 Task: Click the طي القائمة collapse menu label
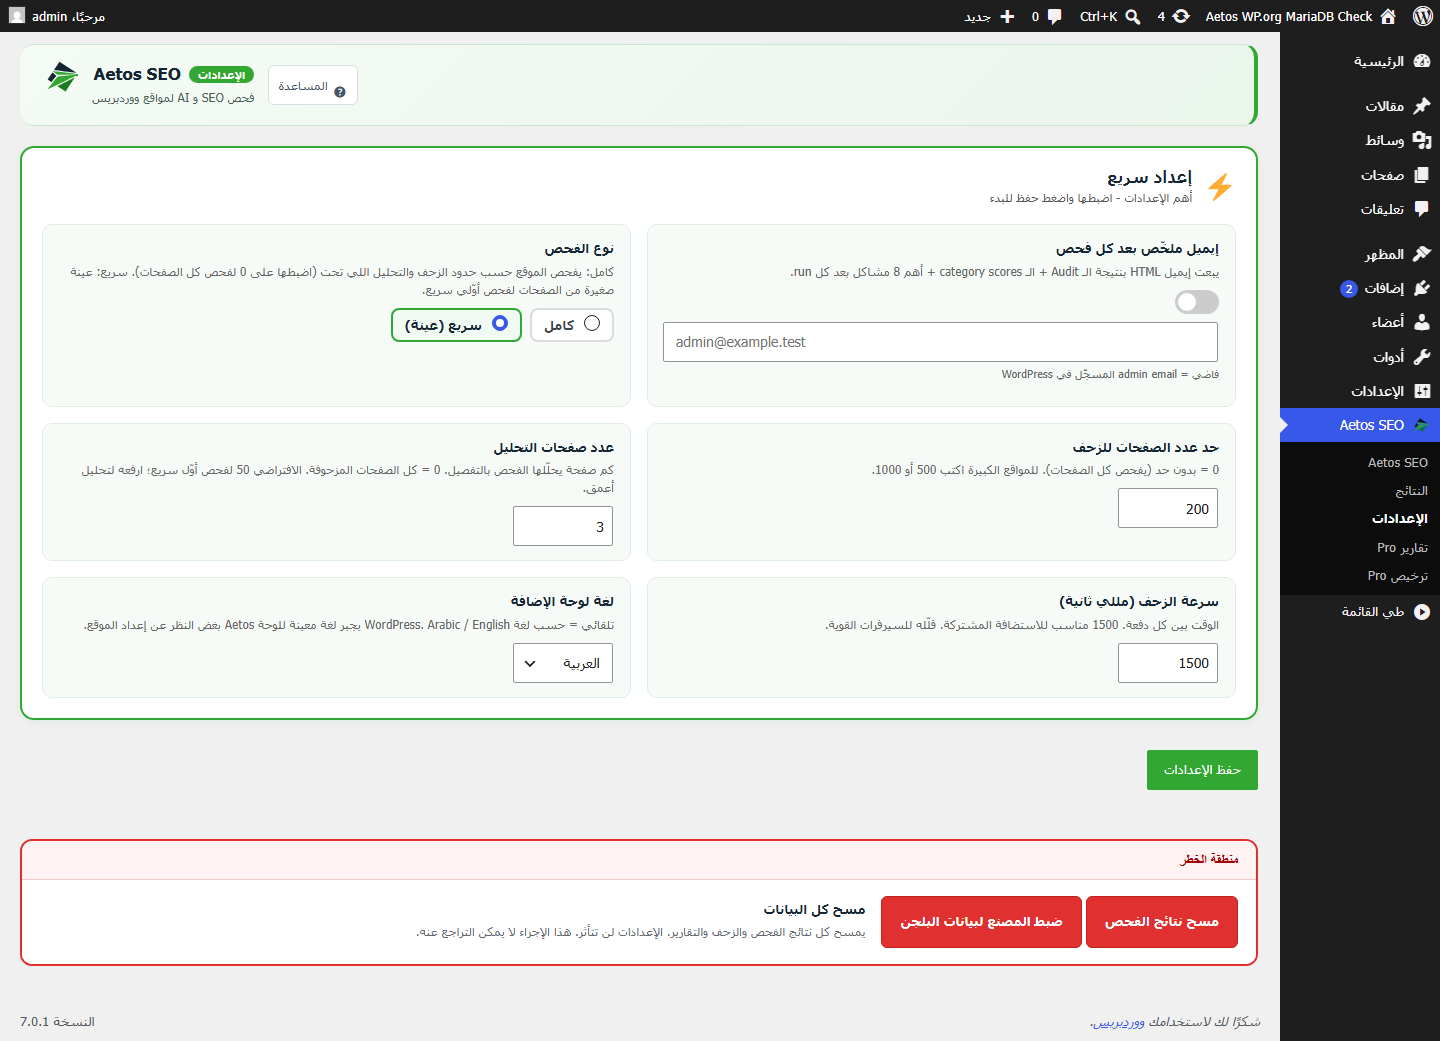pos(1372,612)
